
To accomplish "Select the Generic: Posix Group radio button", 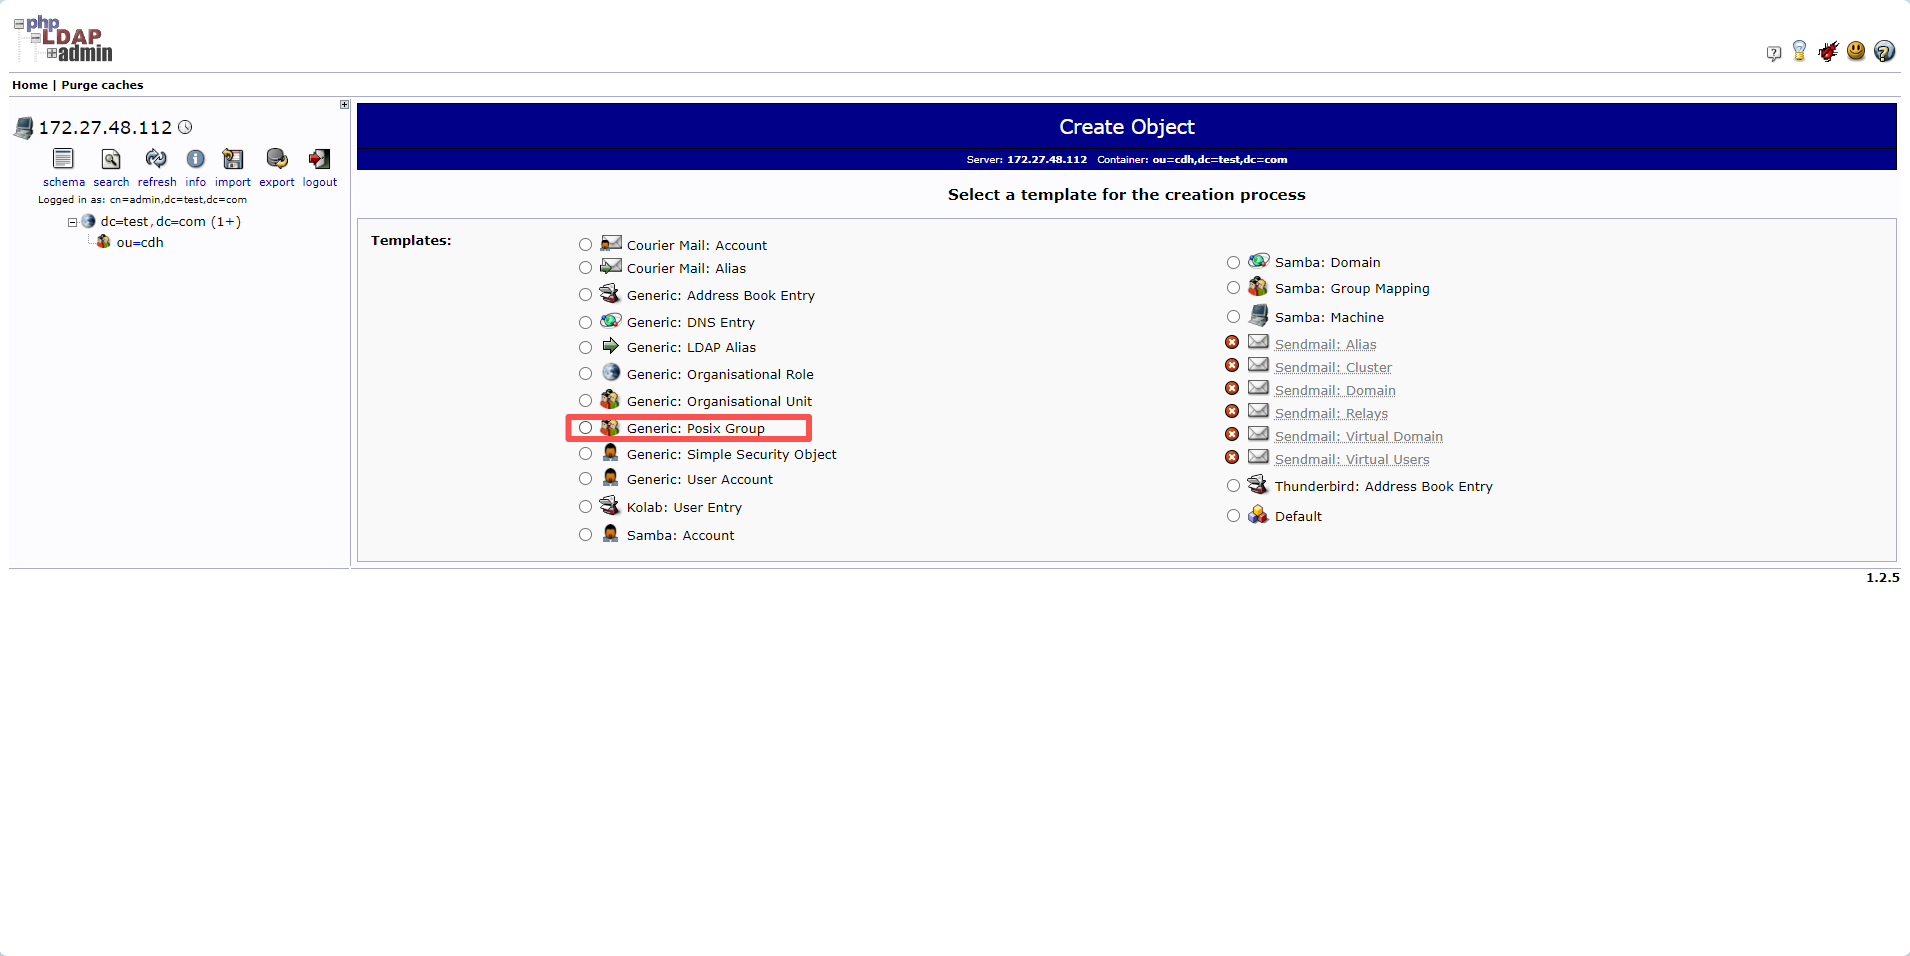I will pos(585,428).
